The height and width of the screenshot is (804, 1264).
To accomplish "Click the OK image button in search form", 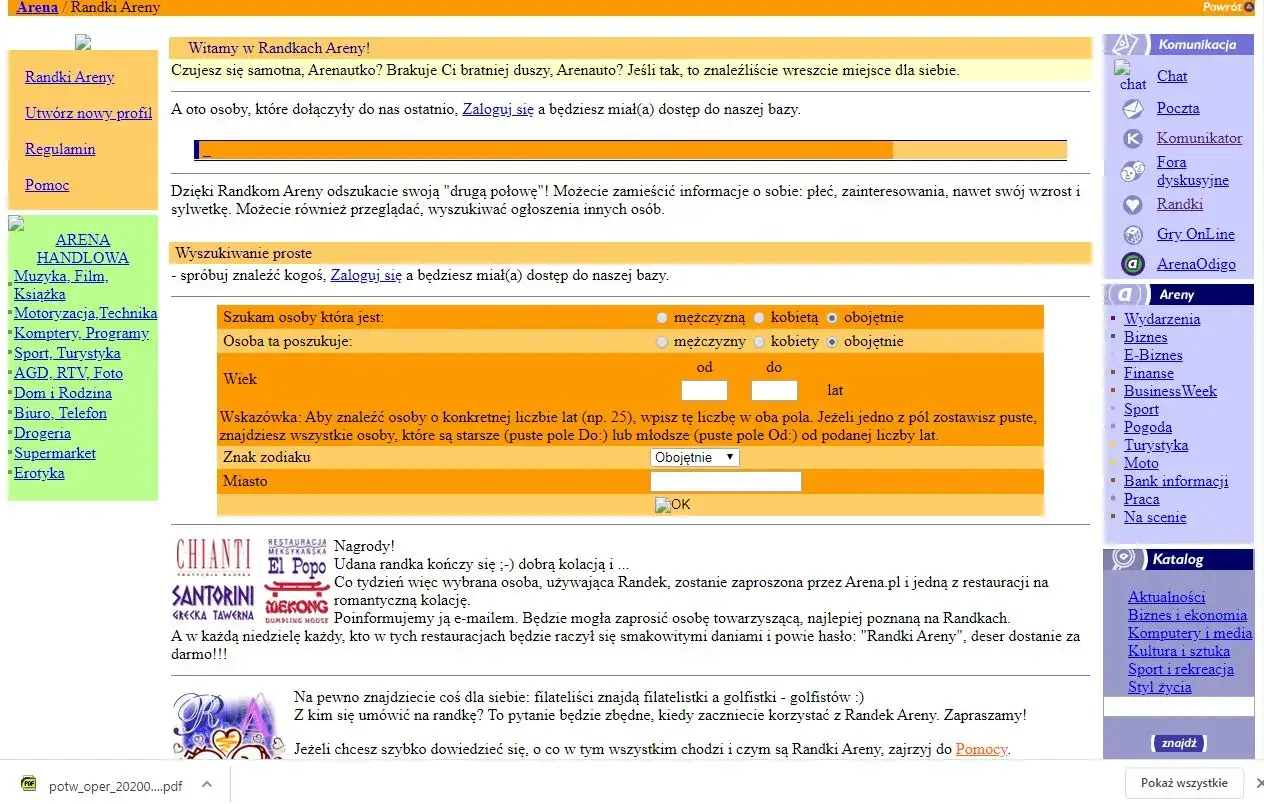I will tap(672, 505).
